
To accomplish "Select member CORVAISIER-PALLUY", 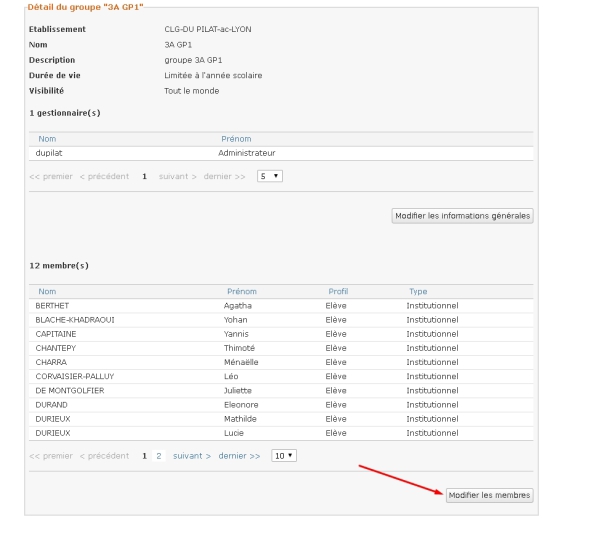I will click(x=281, y=376).
